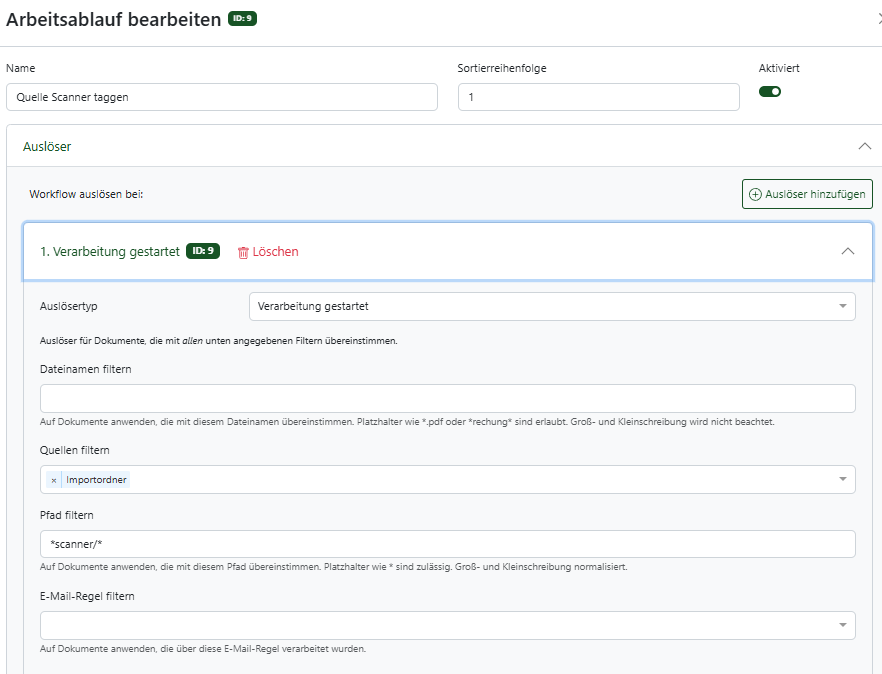Open the Auslösertyp dropdown
This screenshot has width=882, height=674.
pyautogui.click(x=552, y=307)
